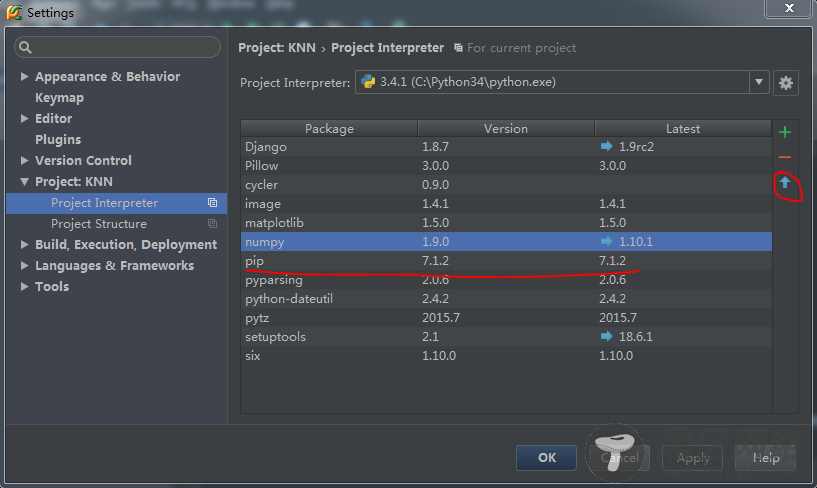Select the Pillow package row
The image size is (817, 488).
(x=506, y=166)
